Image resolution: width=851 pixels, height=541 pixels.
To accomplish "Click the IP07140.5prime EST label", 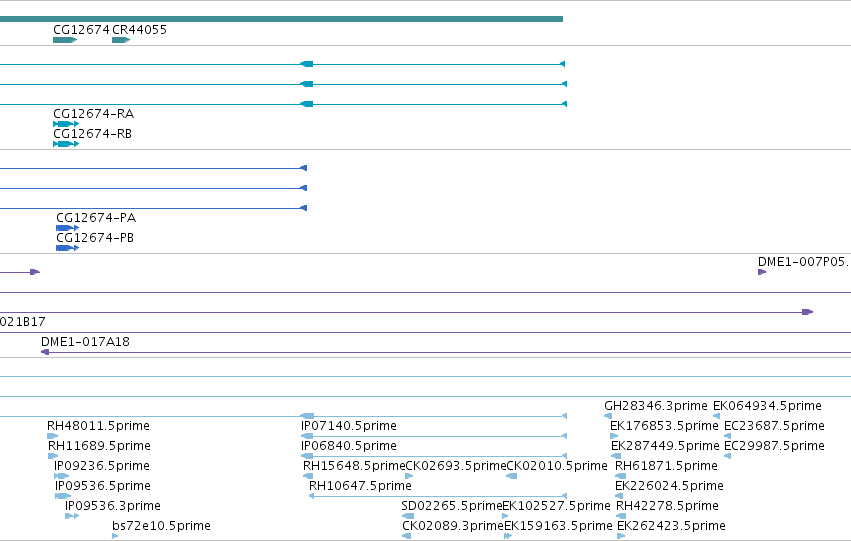I will coord(349,426).
